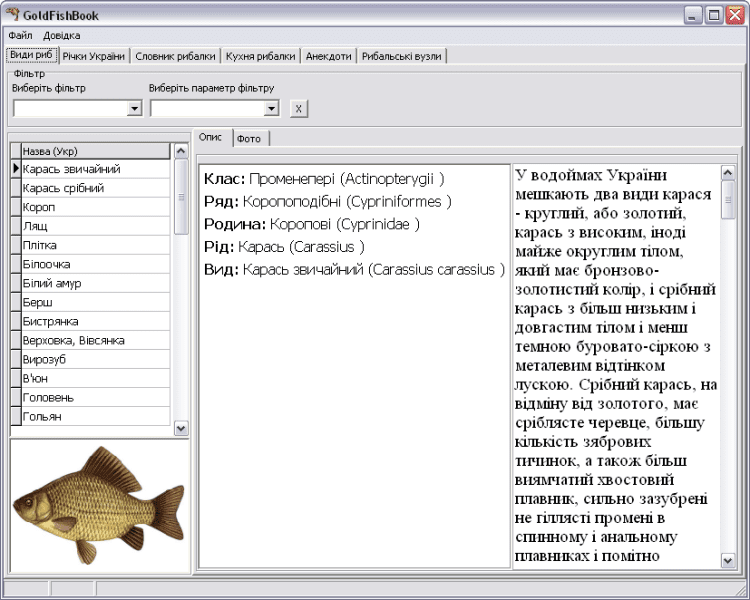Click inside the Виберіть фільтр combo field
The height and width of the screenshot is (600, 750).
tap(71, 109)
